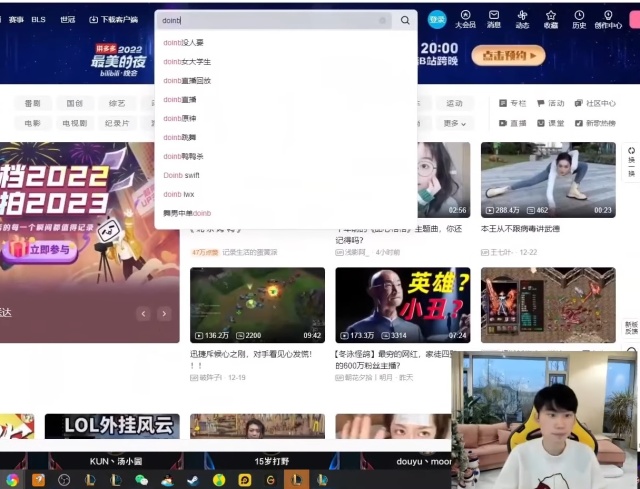Screen dimensions: 640x489
Task: Open 课堂 classroom icon link
Action: point(550,123)
